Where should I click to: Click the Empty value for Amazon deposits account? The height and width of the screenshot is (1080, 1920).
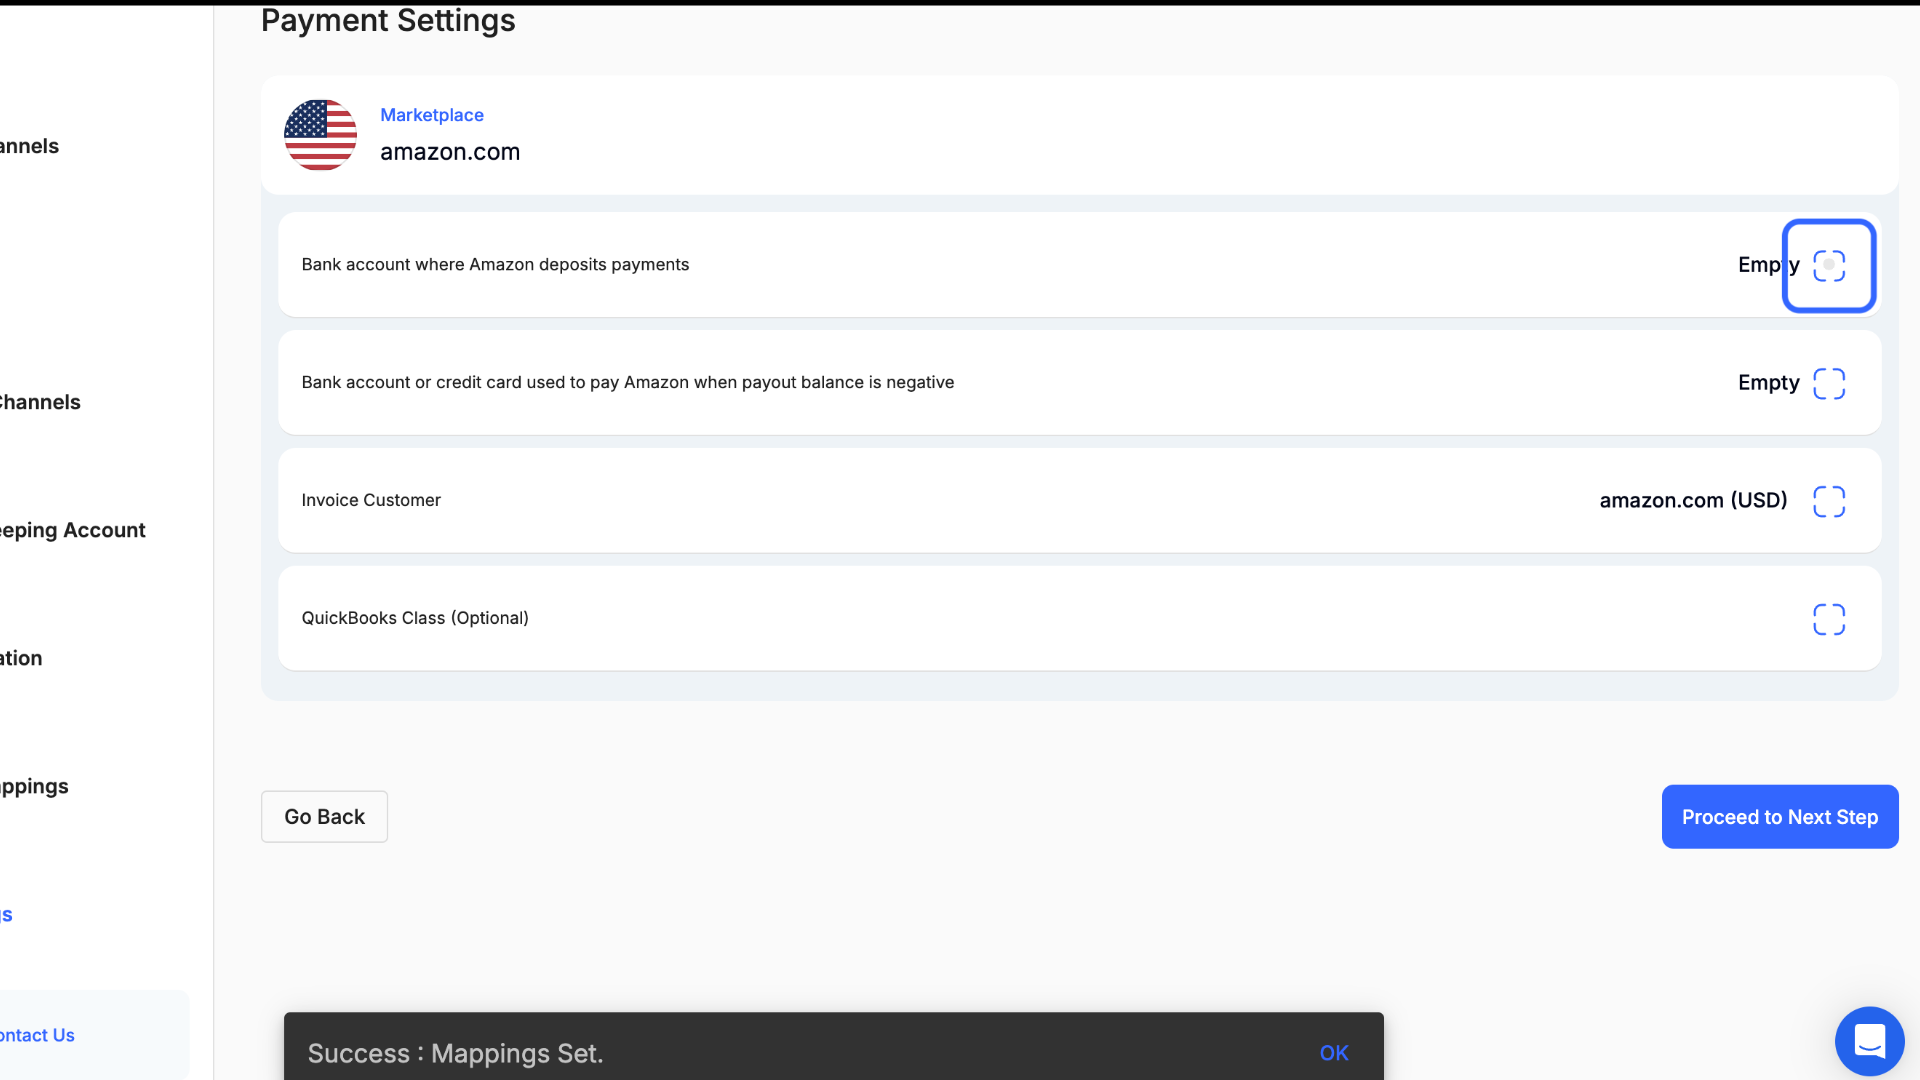pos(1768,265)
